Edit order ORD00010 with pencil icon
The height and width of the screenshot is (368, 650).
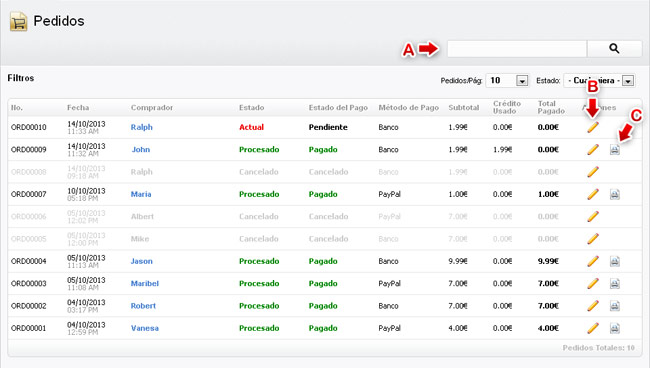593,127
